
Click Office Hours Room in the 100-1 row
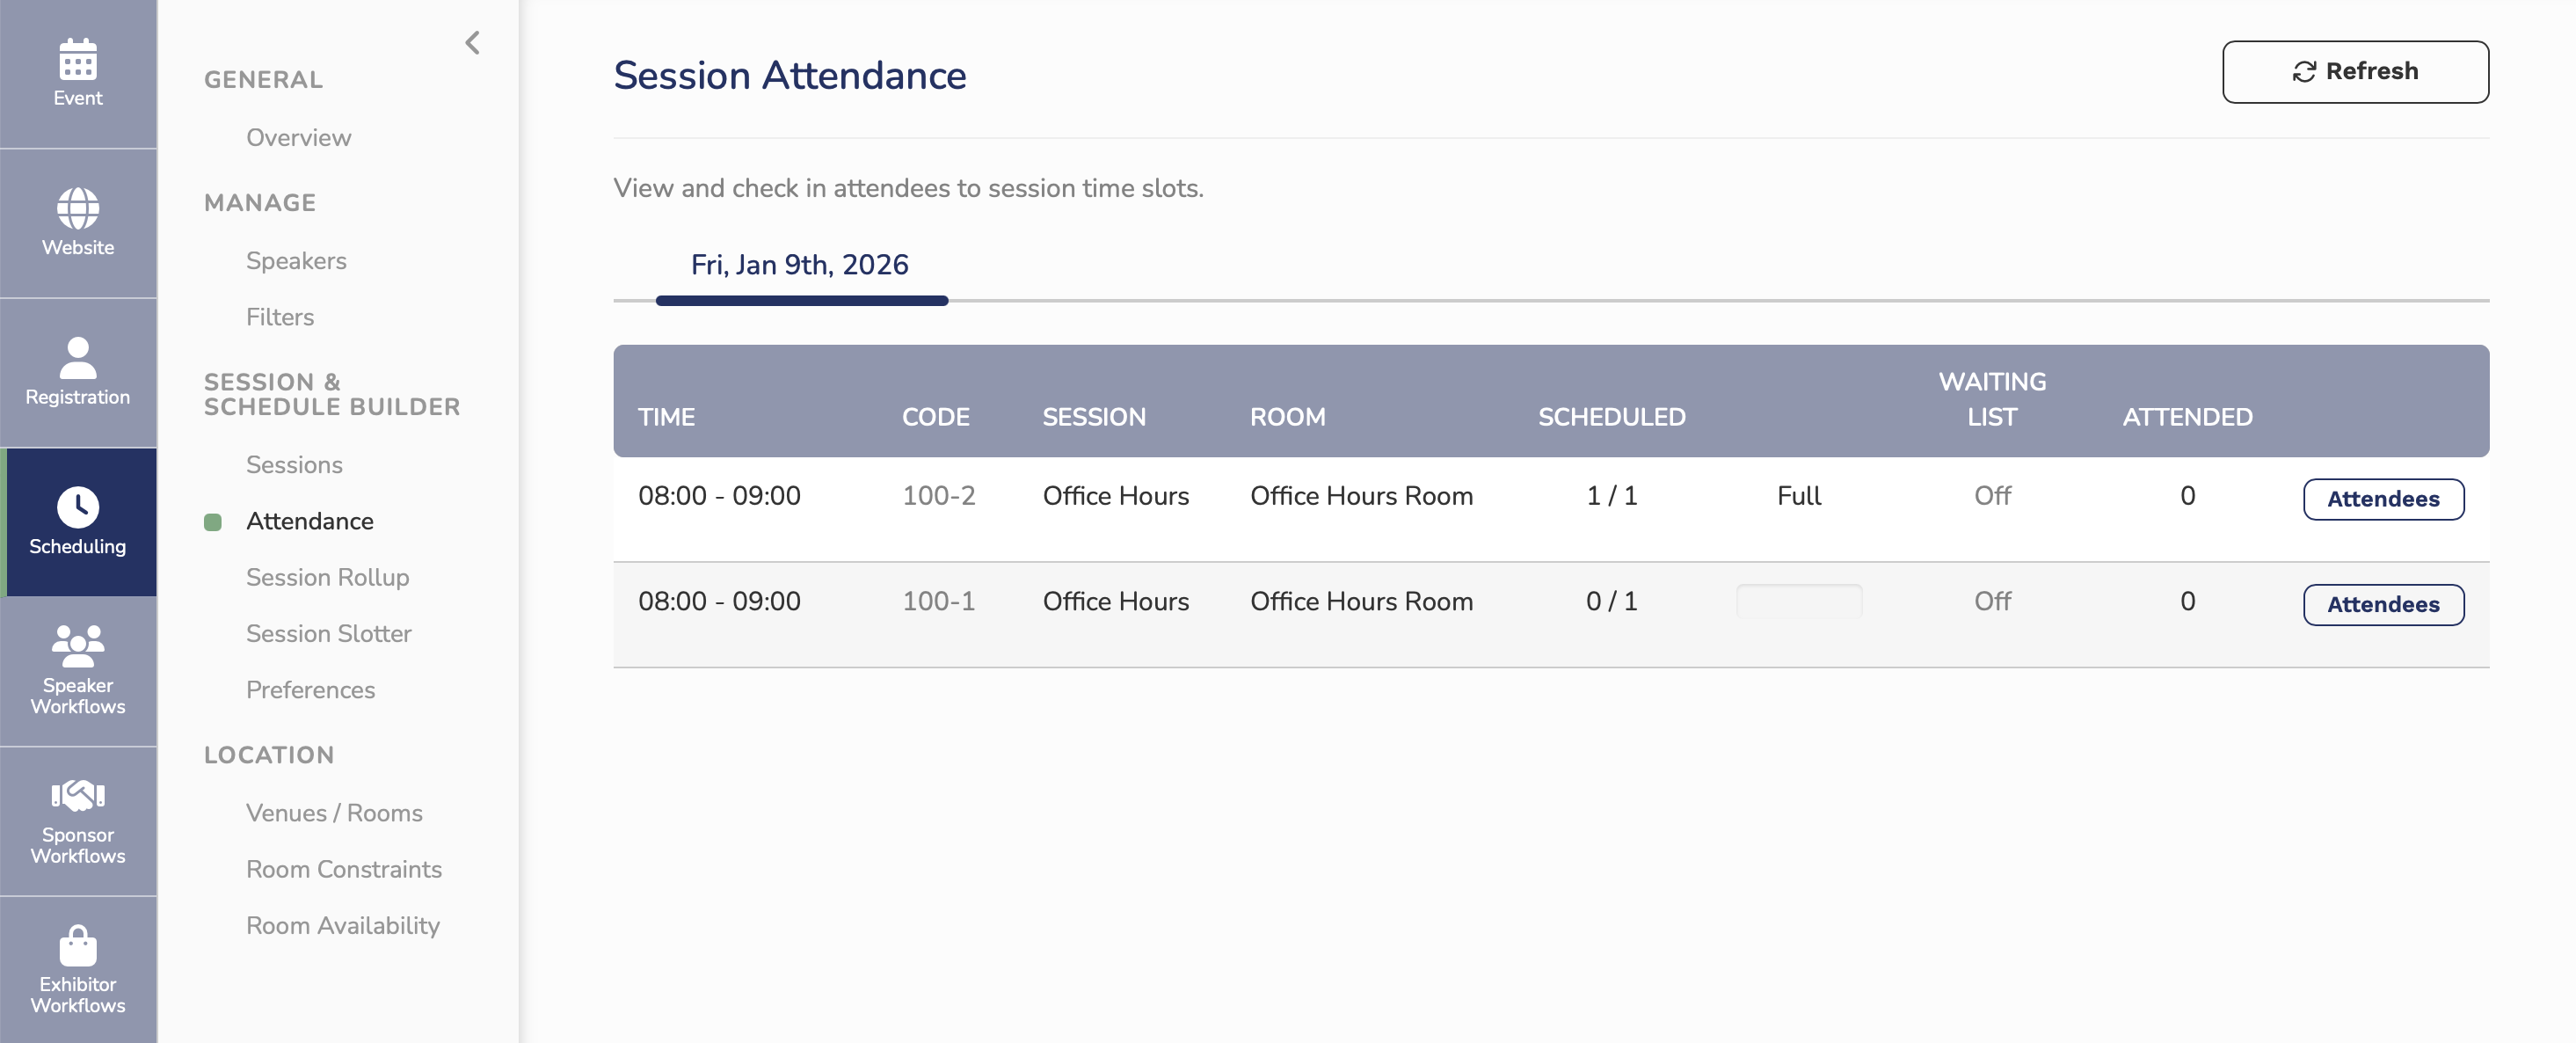coord(1361,601)
